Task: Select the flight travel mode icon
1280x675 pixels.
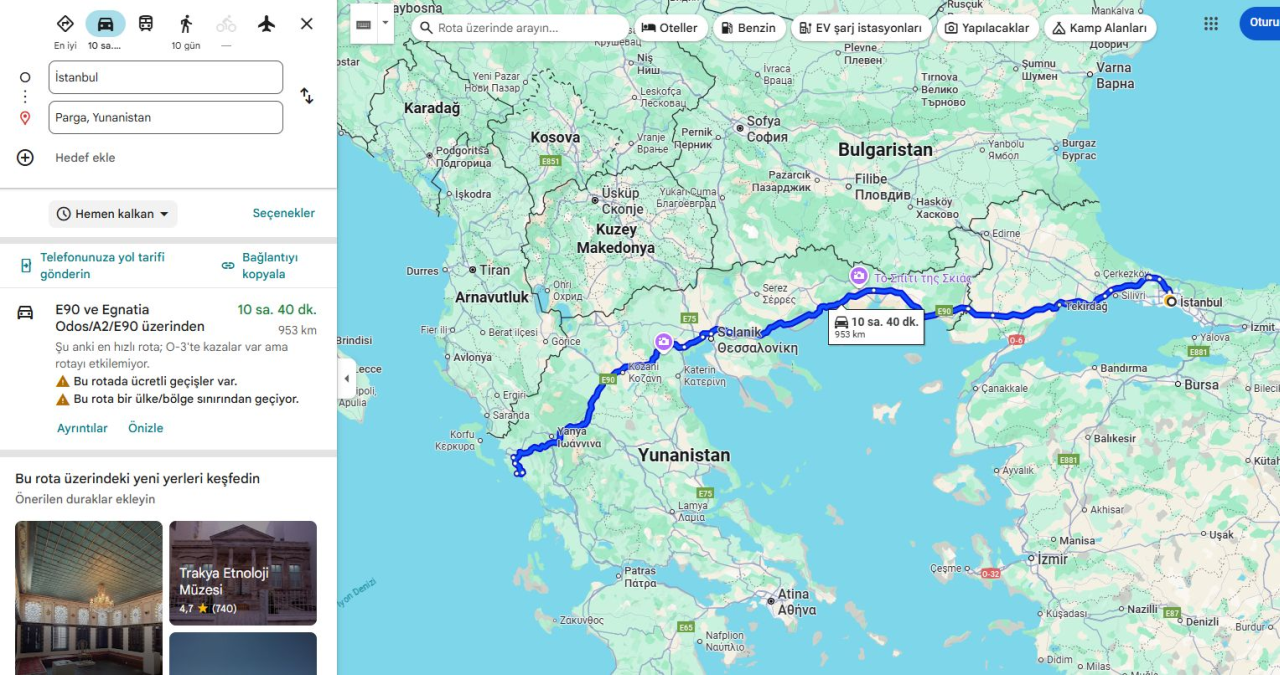Action: (266, 23)
